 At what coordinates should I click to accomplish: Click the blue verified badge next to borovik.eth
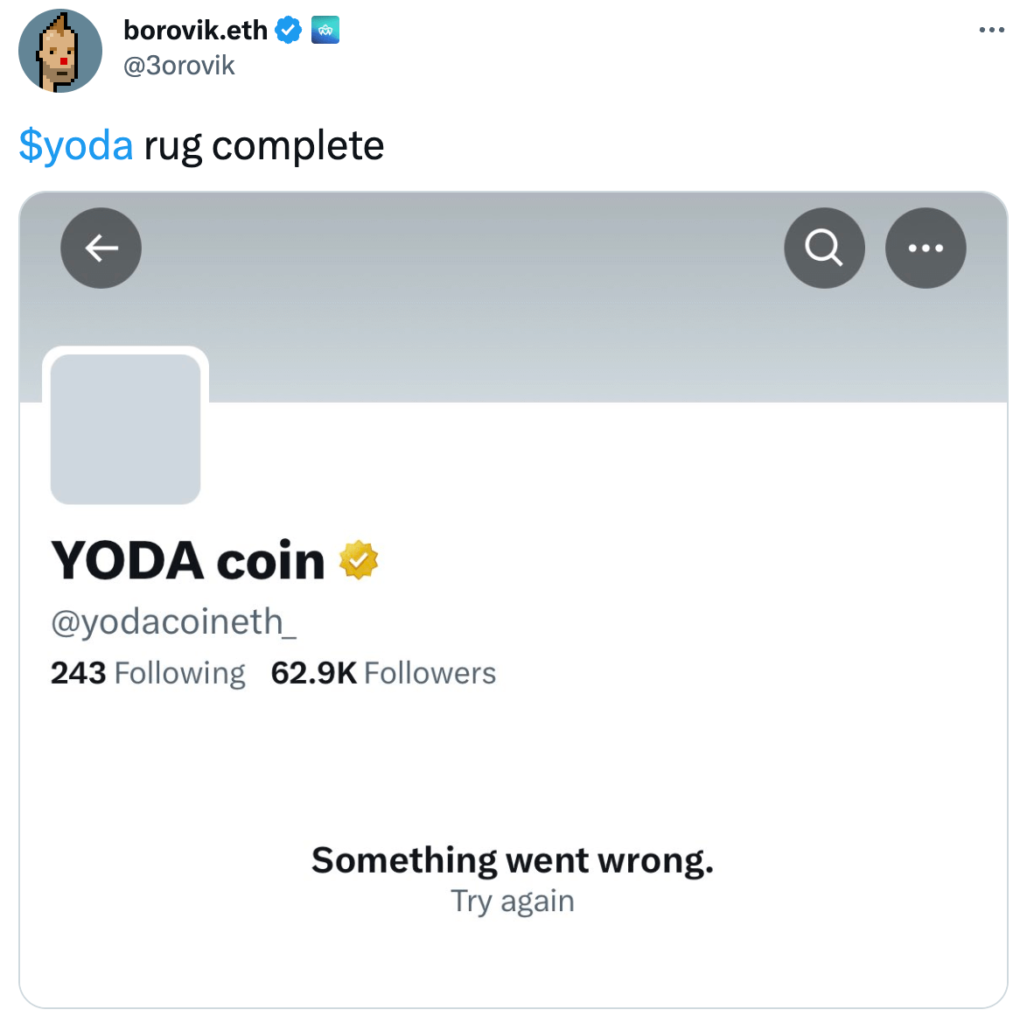tap(288, 30)
